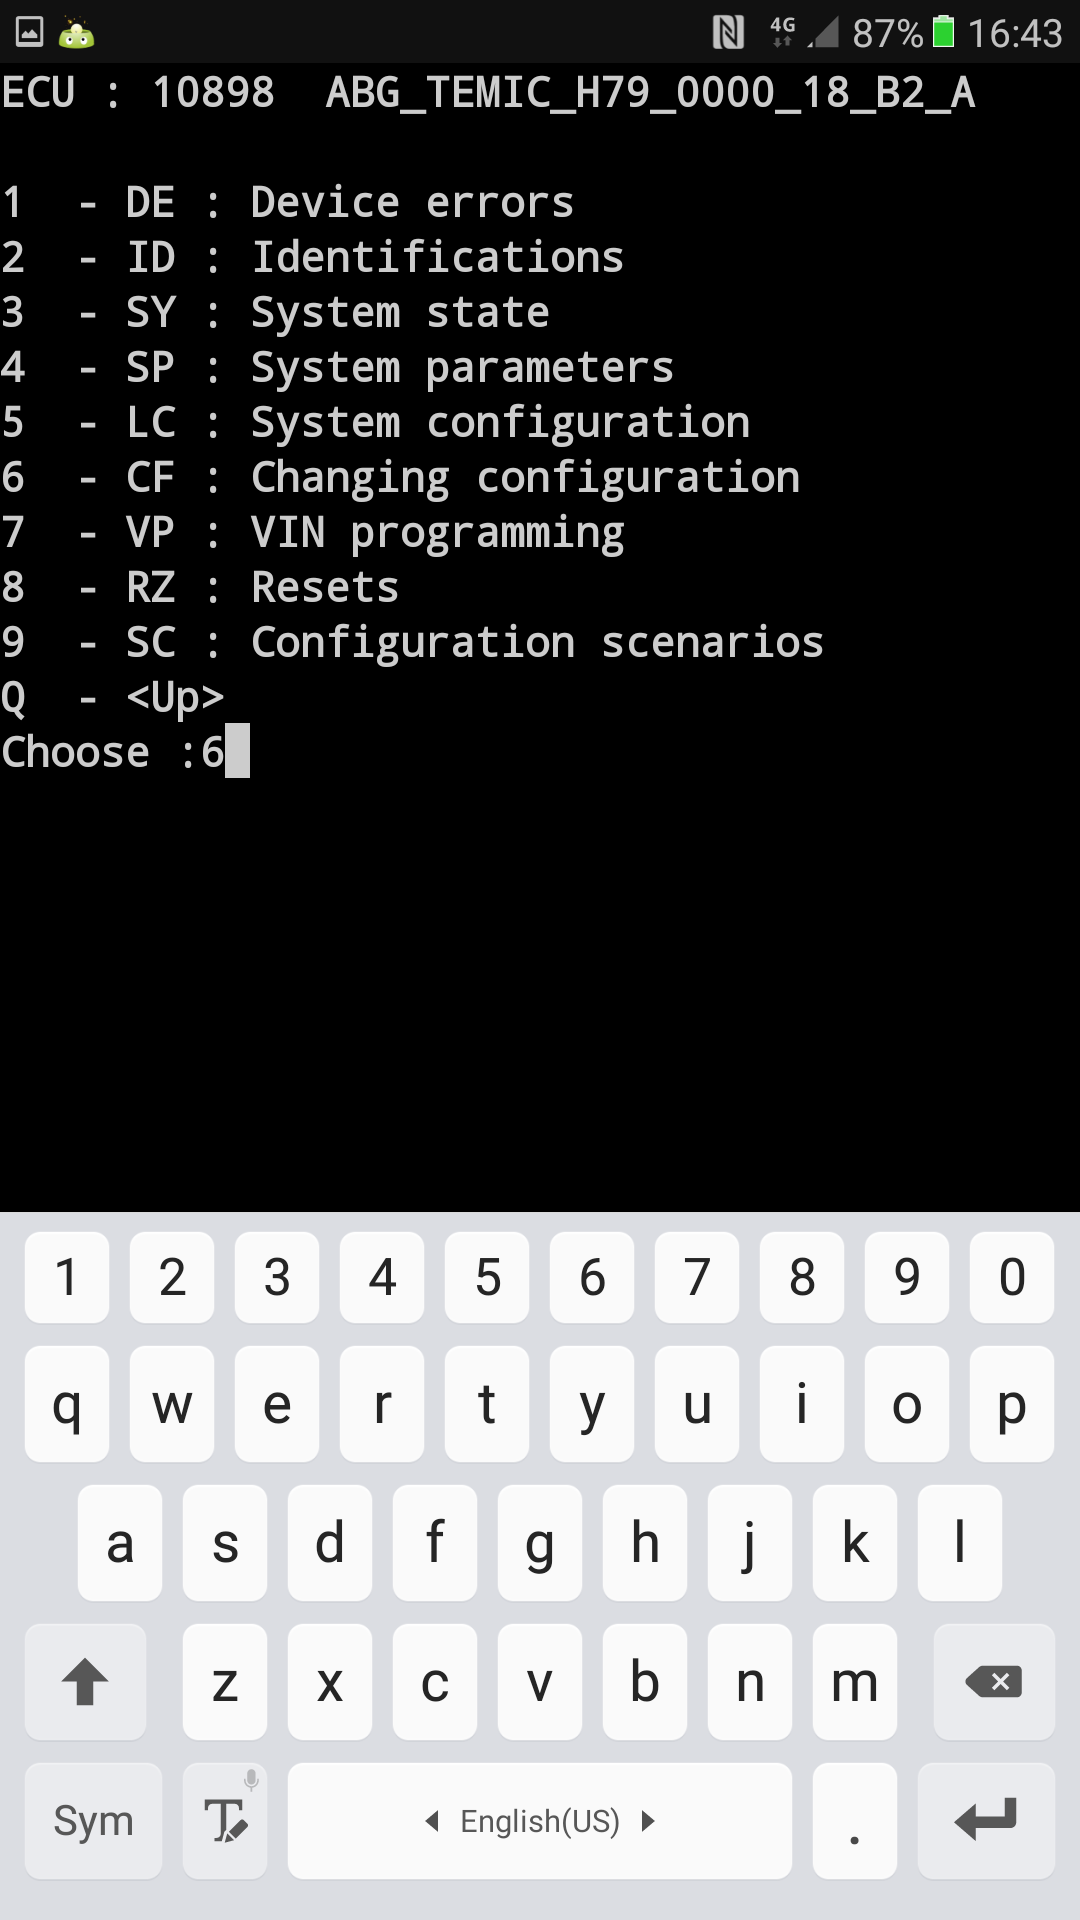
Task: Tap the Enter return key
Action: (986, 1820)
